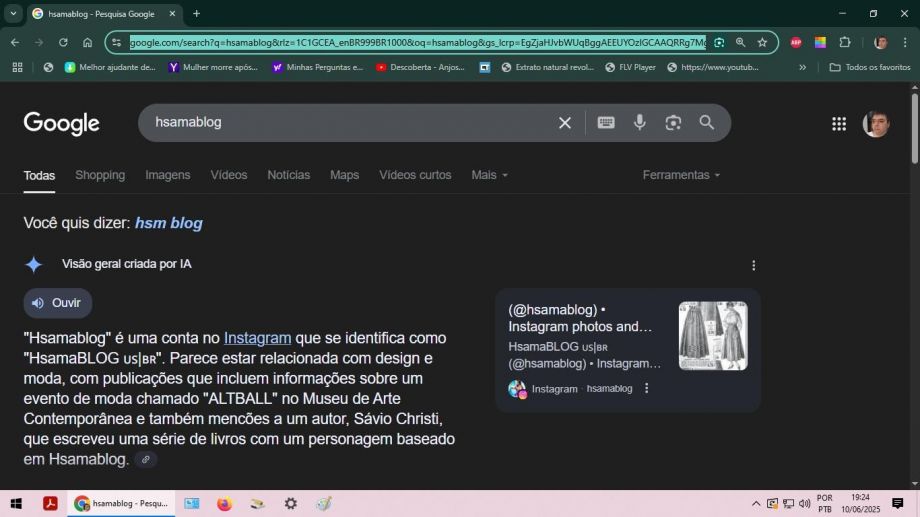Select the Todas results tab
The image size is (920, 517).
pyautogui.click(x=39, y=175)
